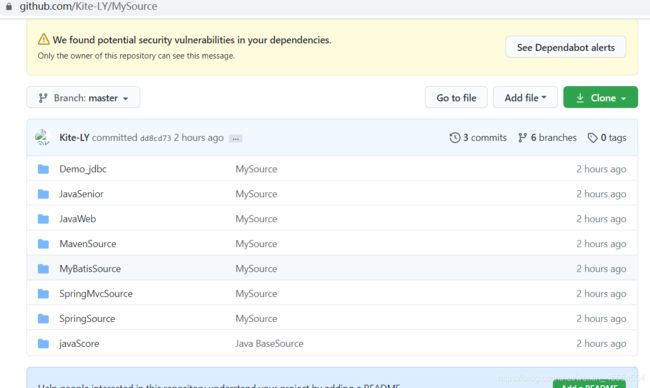Click the commit history clock icon
Image resolution: width=650 pixels, height=388 pixels.
coord(455,138)
